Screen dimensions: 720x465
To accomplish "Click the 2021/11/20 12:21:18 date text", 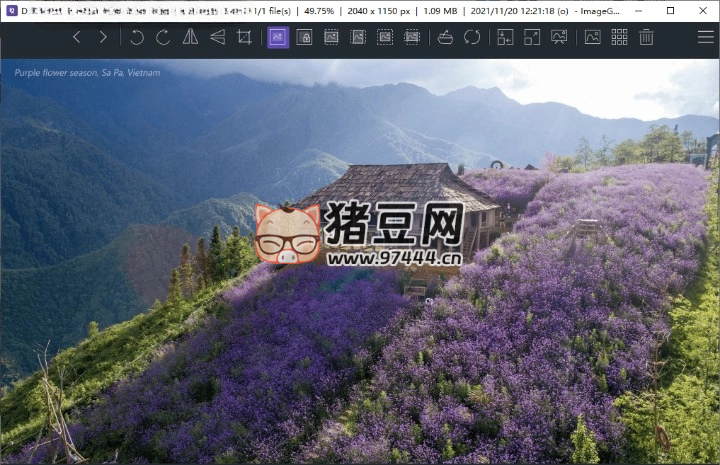I will tap(519, 11).
